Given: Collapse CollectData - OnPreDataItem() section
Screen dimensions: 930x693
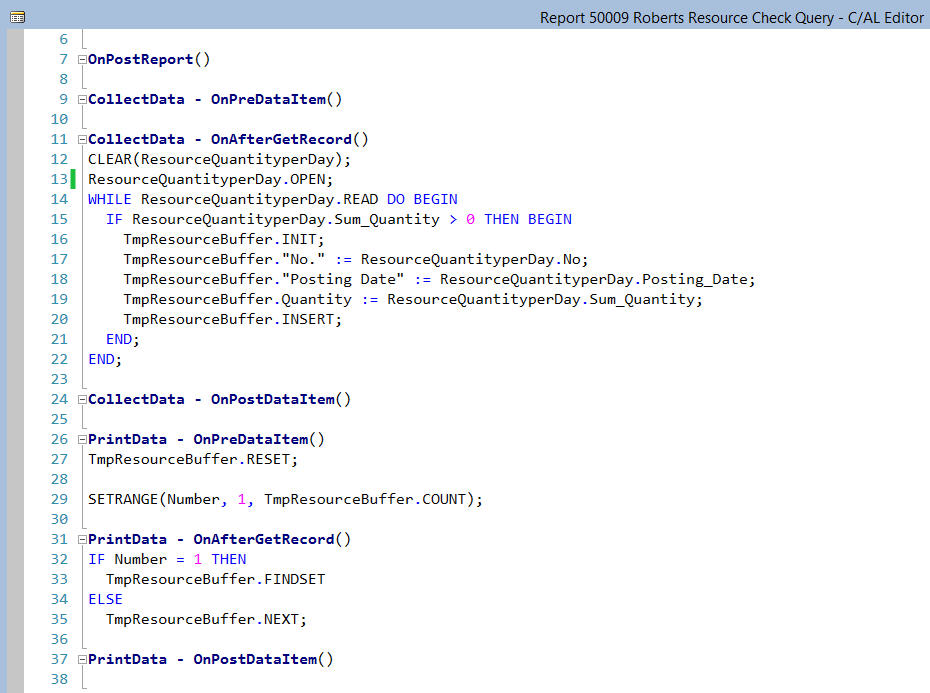Looking at the screenshot, I should [x=82, y=100].
